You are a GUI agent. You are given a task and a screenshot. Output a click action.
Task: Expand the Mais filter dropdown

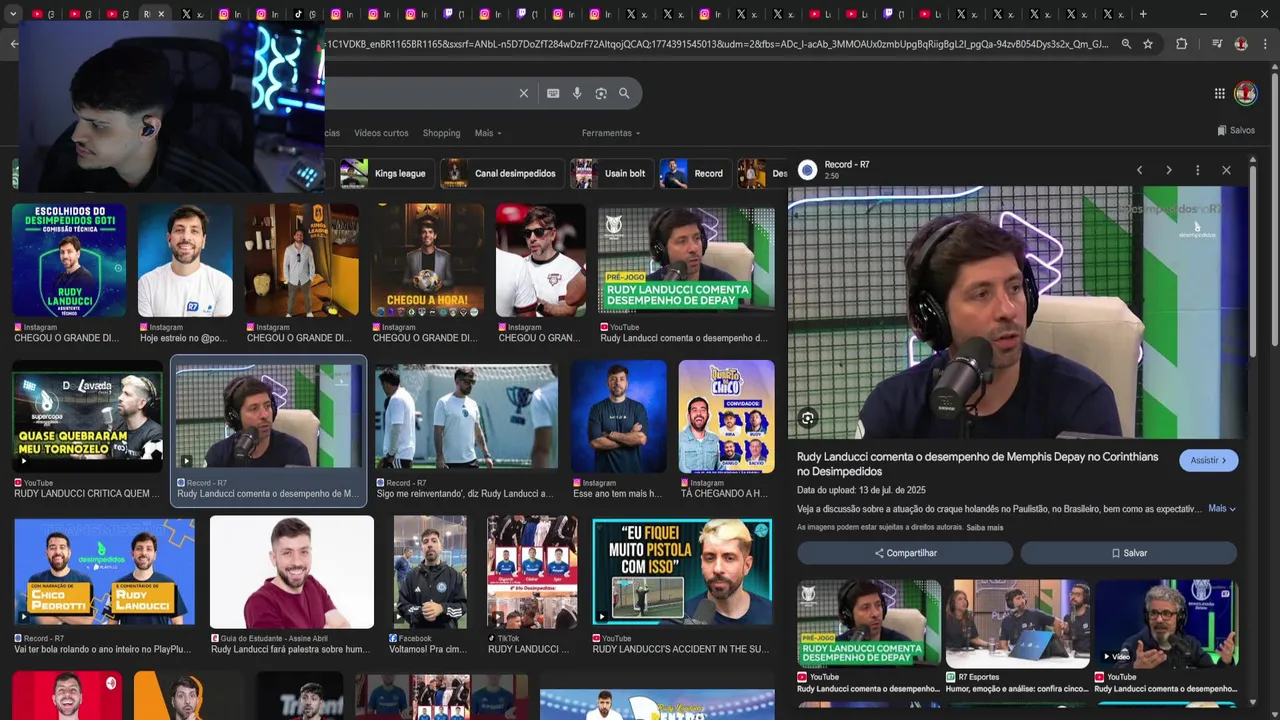point(488,133)
